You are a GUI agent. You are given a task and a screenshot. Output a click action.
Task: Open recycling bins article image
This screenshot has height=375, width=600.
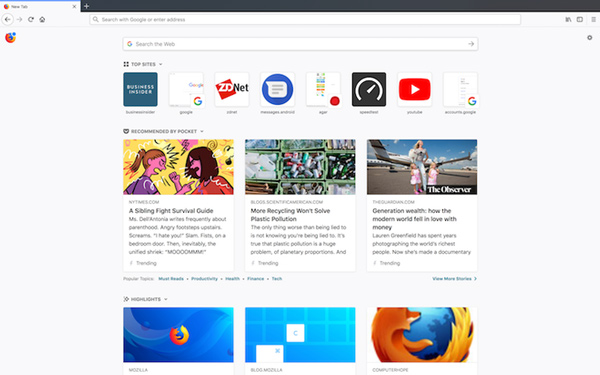point(300,167)
